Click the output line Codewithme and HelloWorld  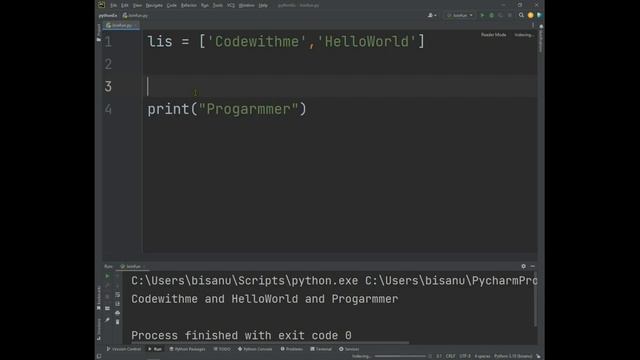point(264,299)
